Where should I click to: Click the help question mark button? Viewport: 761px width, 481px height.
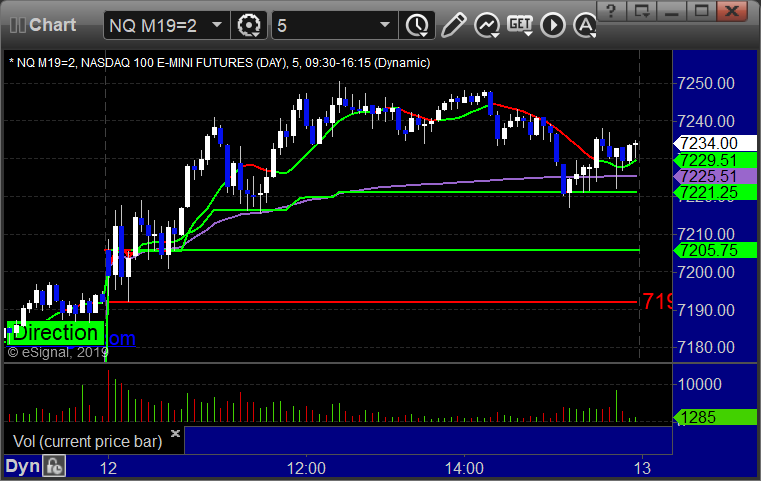tap(612, 11)
